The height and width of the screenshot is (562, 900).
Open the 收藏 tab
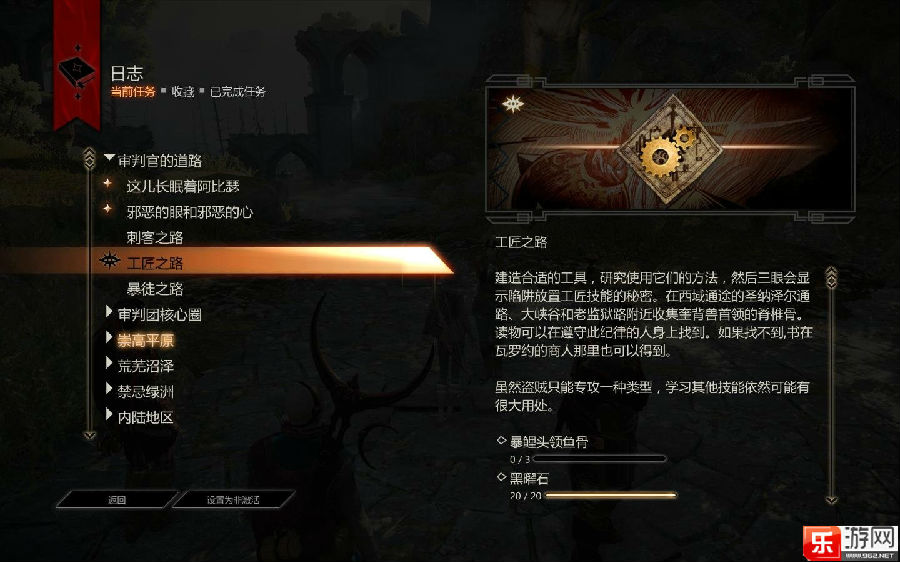(183, 92)
